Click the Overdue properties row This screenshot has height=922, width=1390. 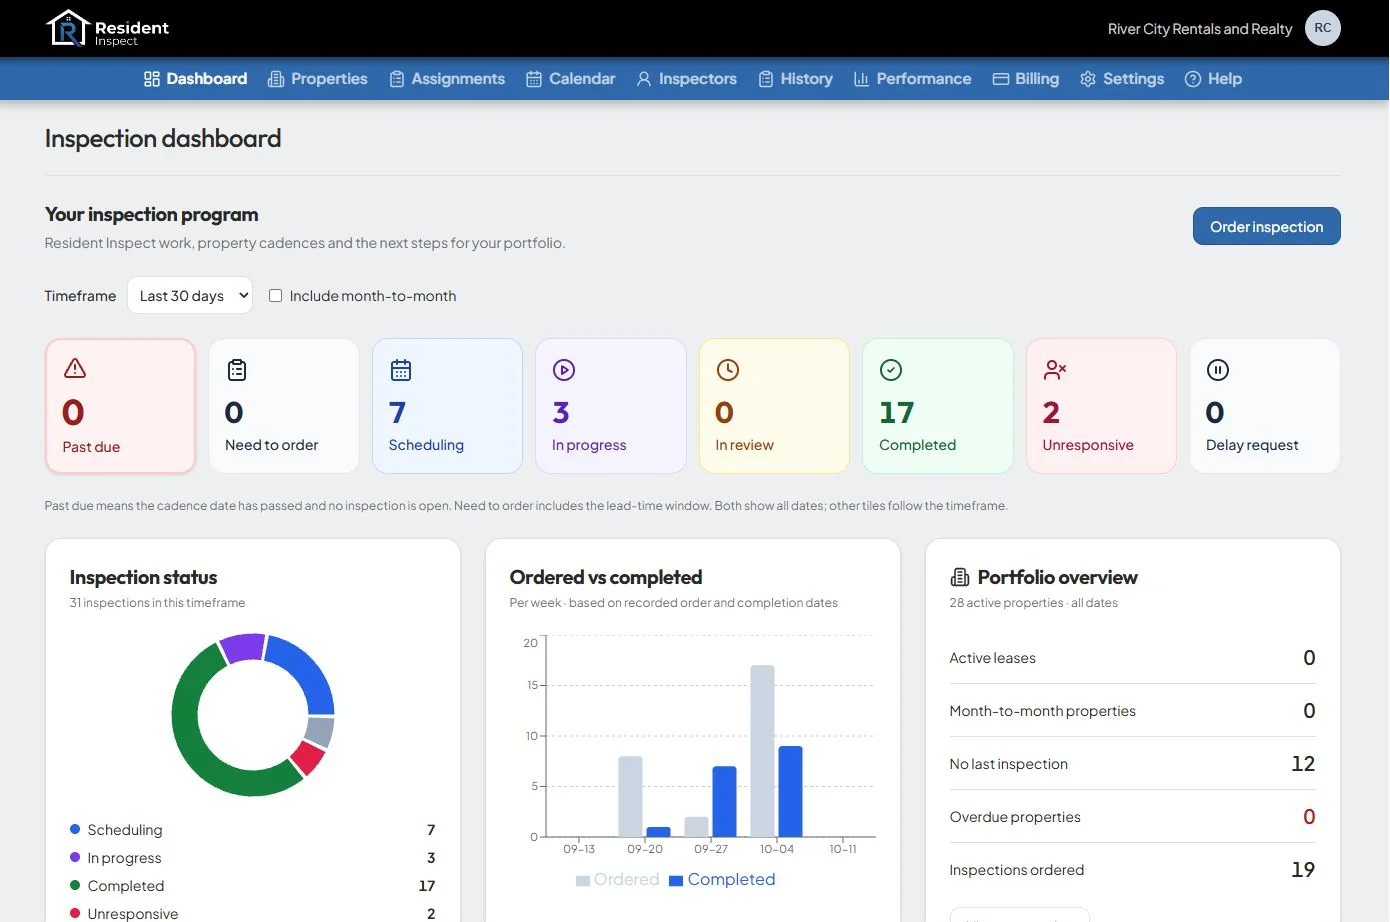[x=1132, y=817]
